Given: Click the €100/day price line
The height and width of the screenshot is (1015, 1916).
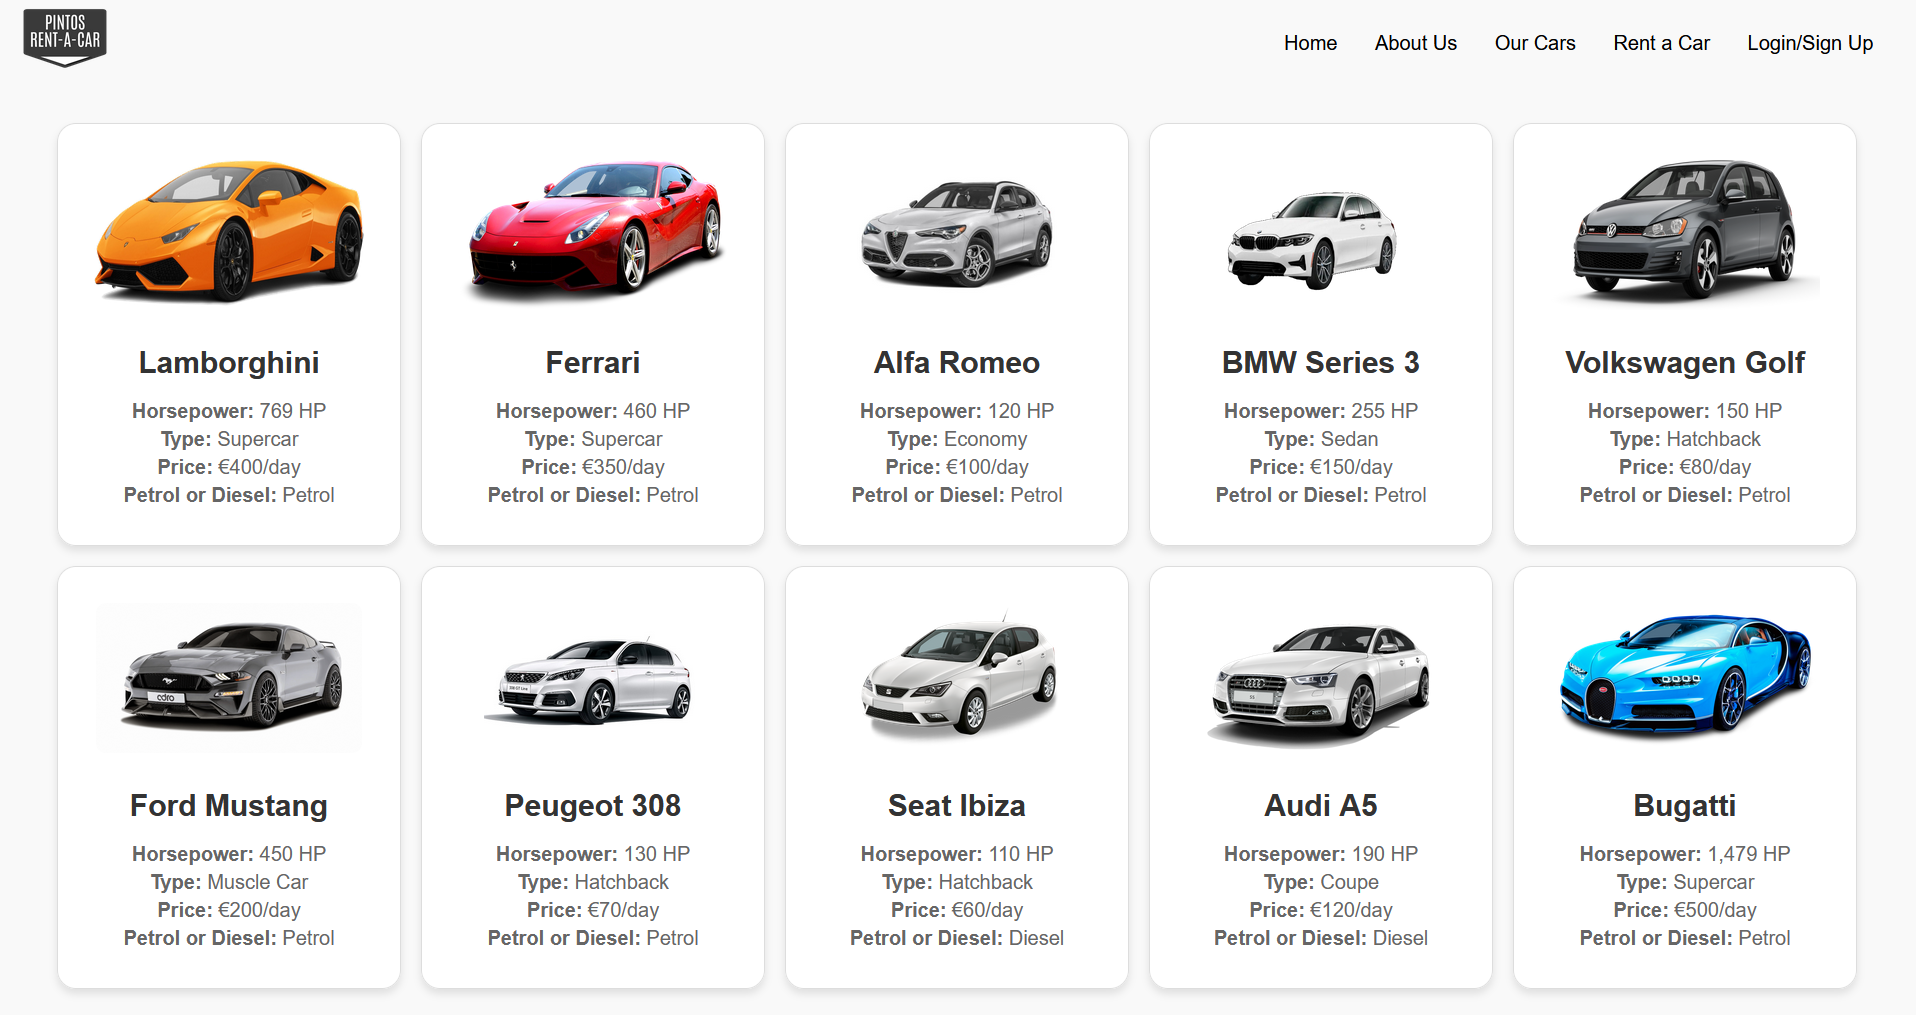Looking at the screenshot, I should click(957, 467).
